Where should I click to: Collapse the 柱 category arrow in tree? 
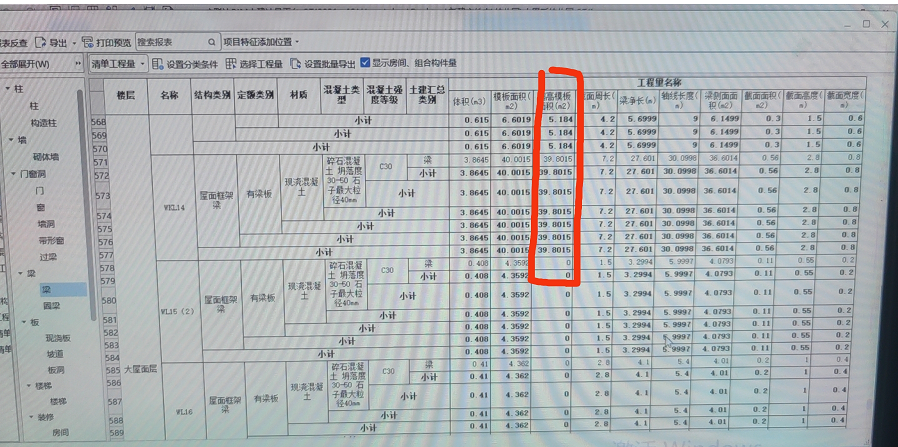point(8,89)
